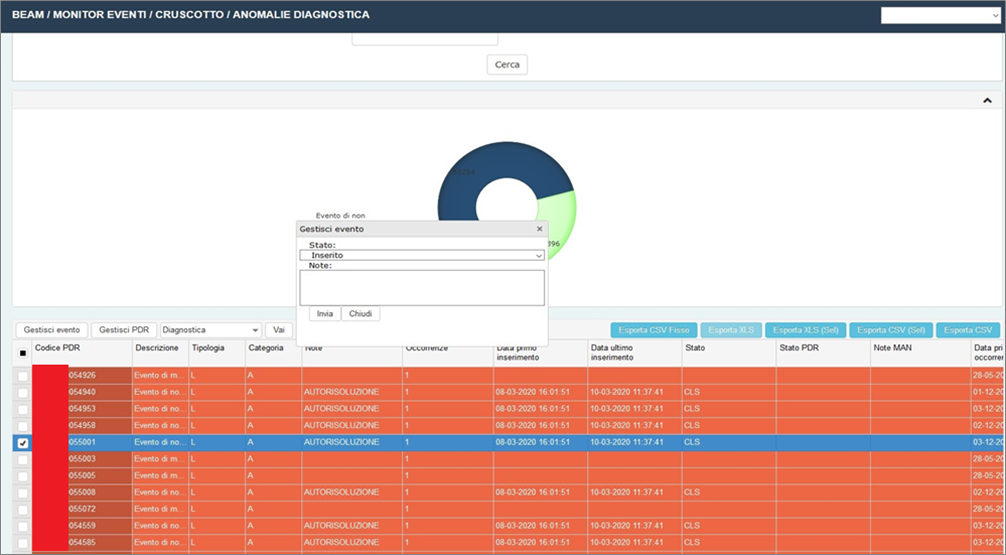Close the Gestisci evento dialog with X
The image size is (1006, 555).
pos(540,229)
